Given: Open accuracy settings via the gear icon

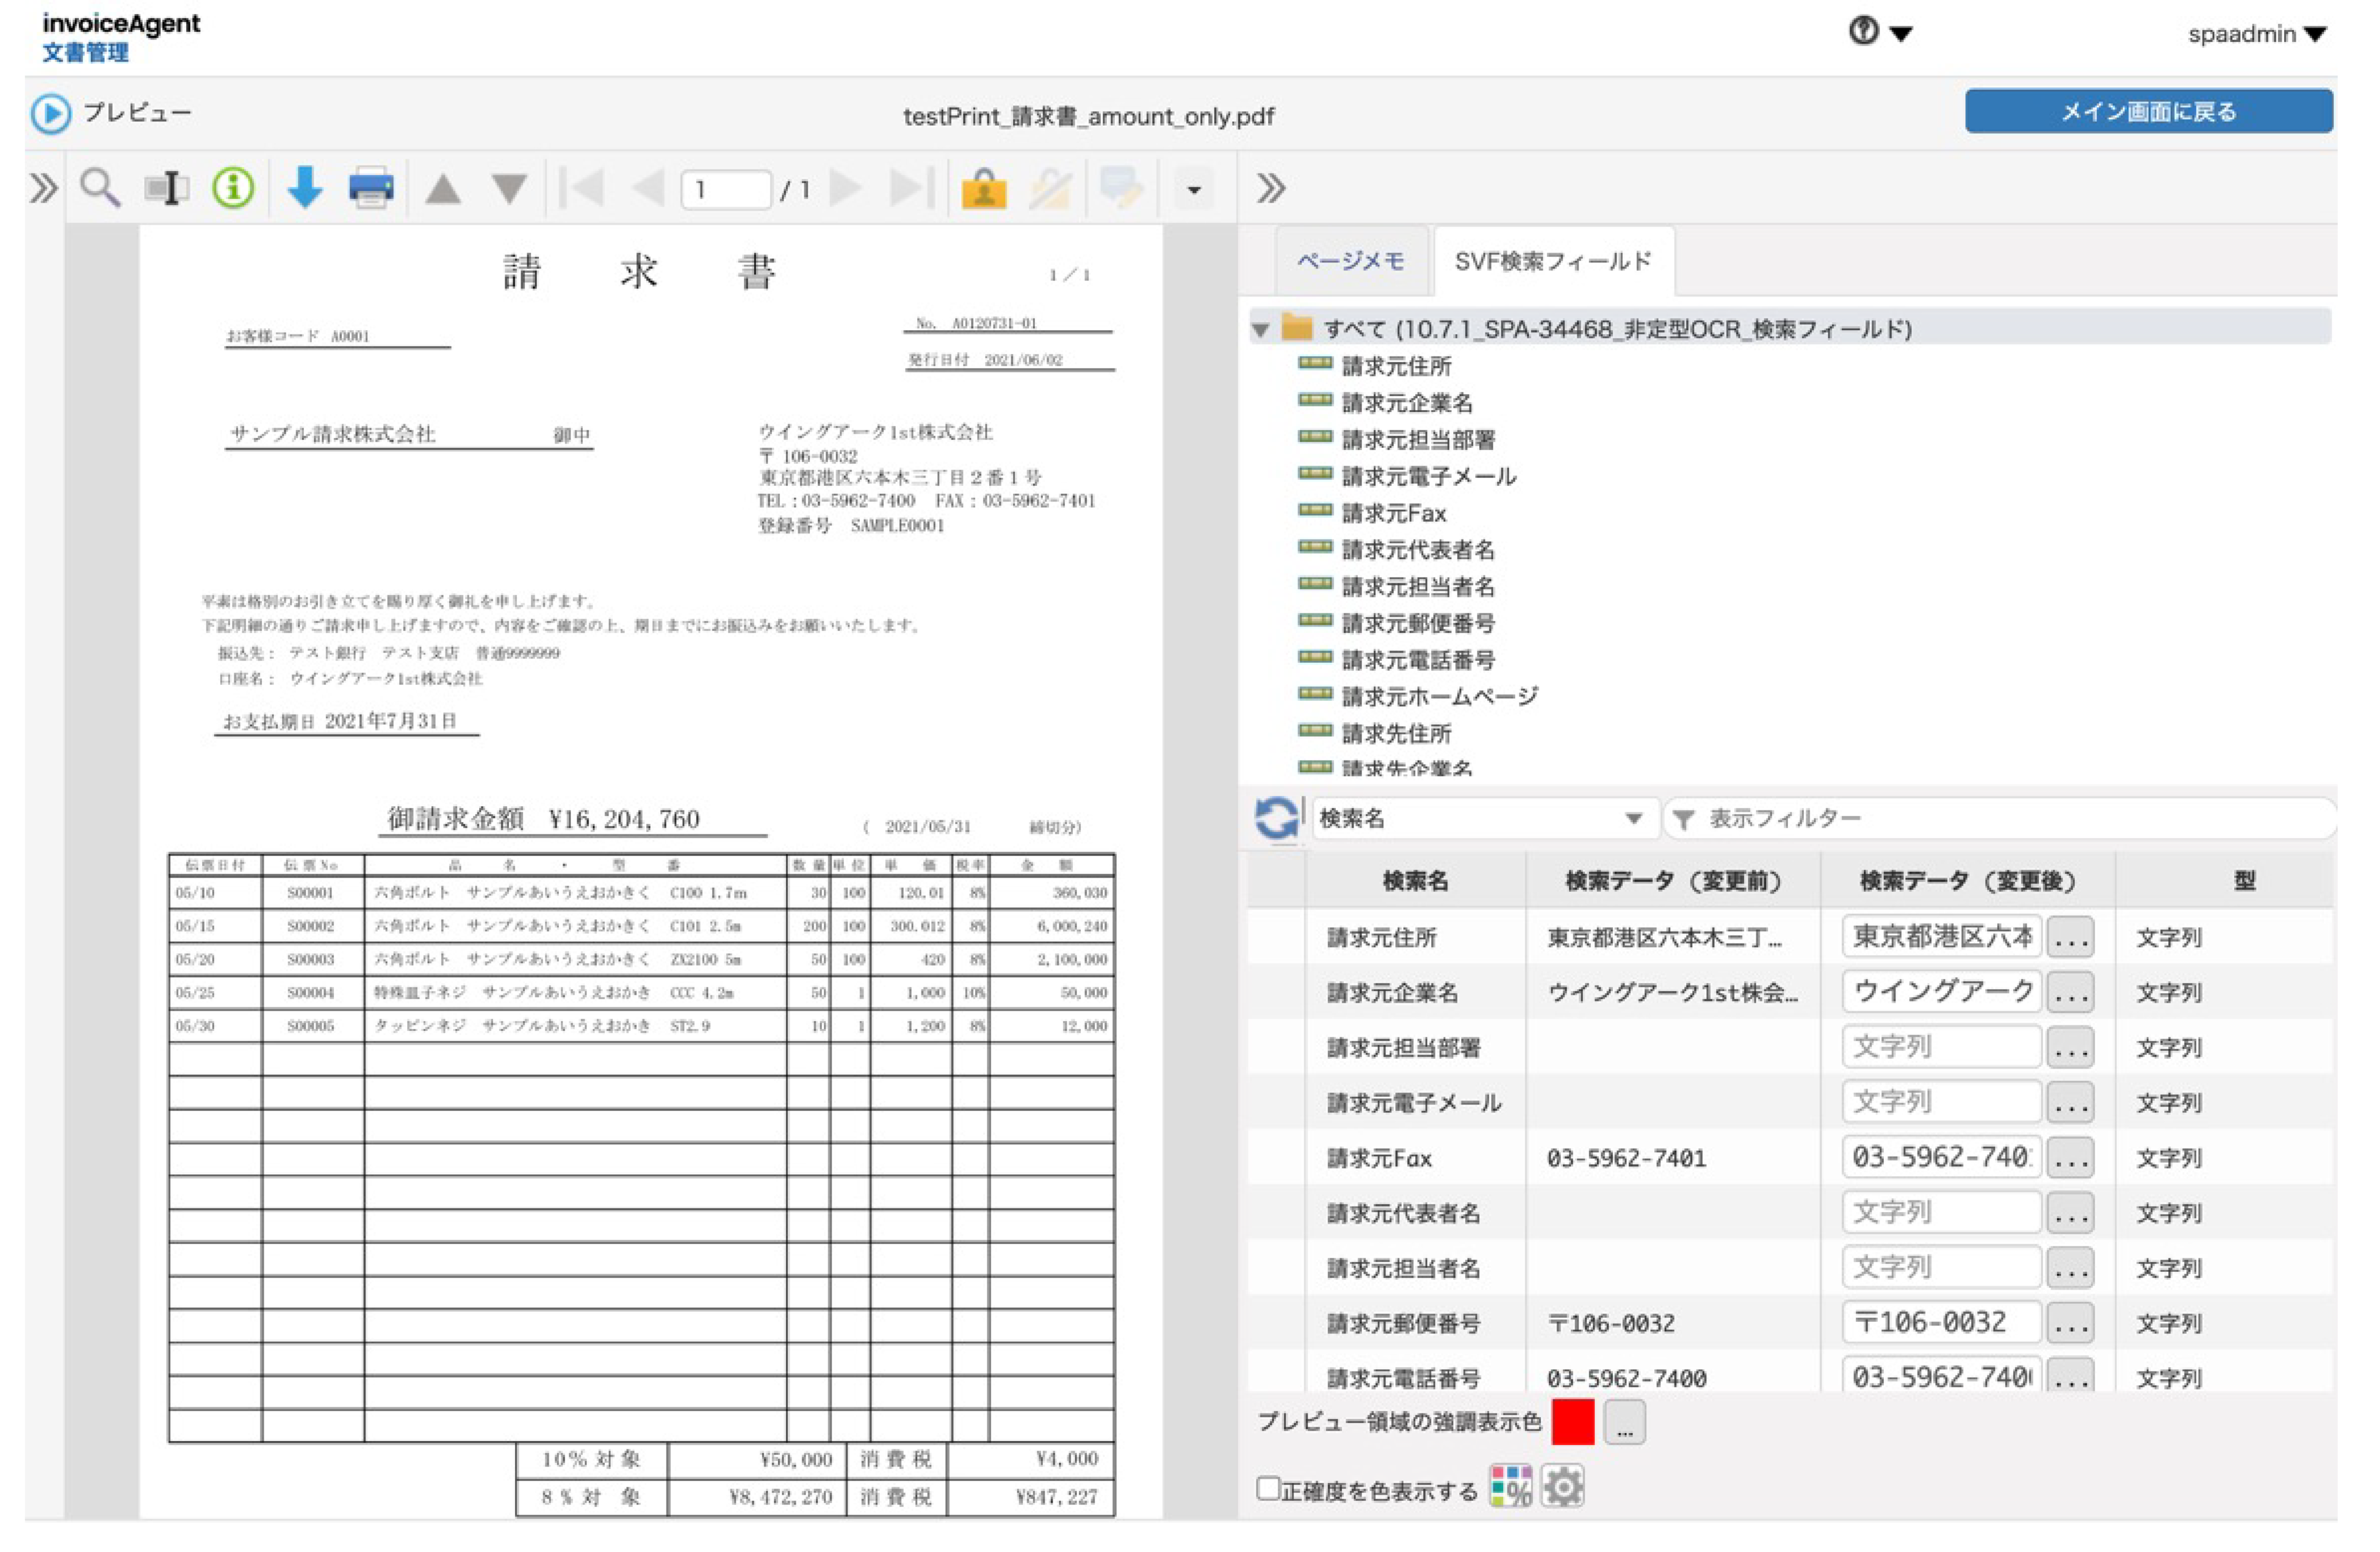Looking at the screenshot, I should point(1563,1487).
